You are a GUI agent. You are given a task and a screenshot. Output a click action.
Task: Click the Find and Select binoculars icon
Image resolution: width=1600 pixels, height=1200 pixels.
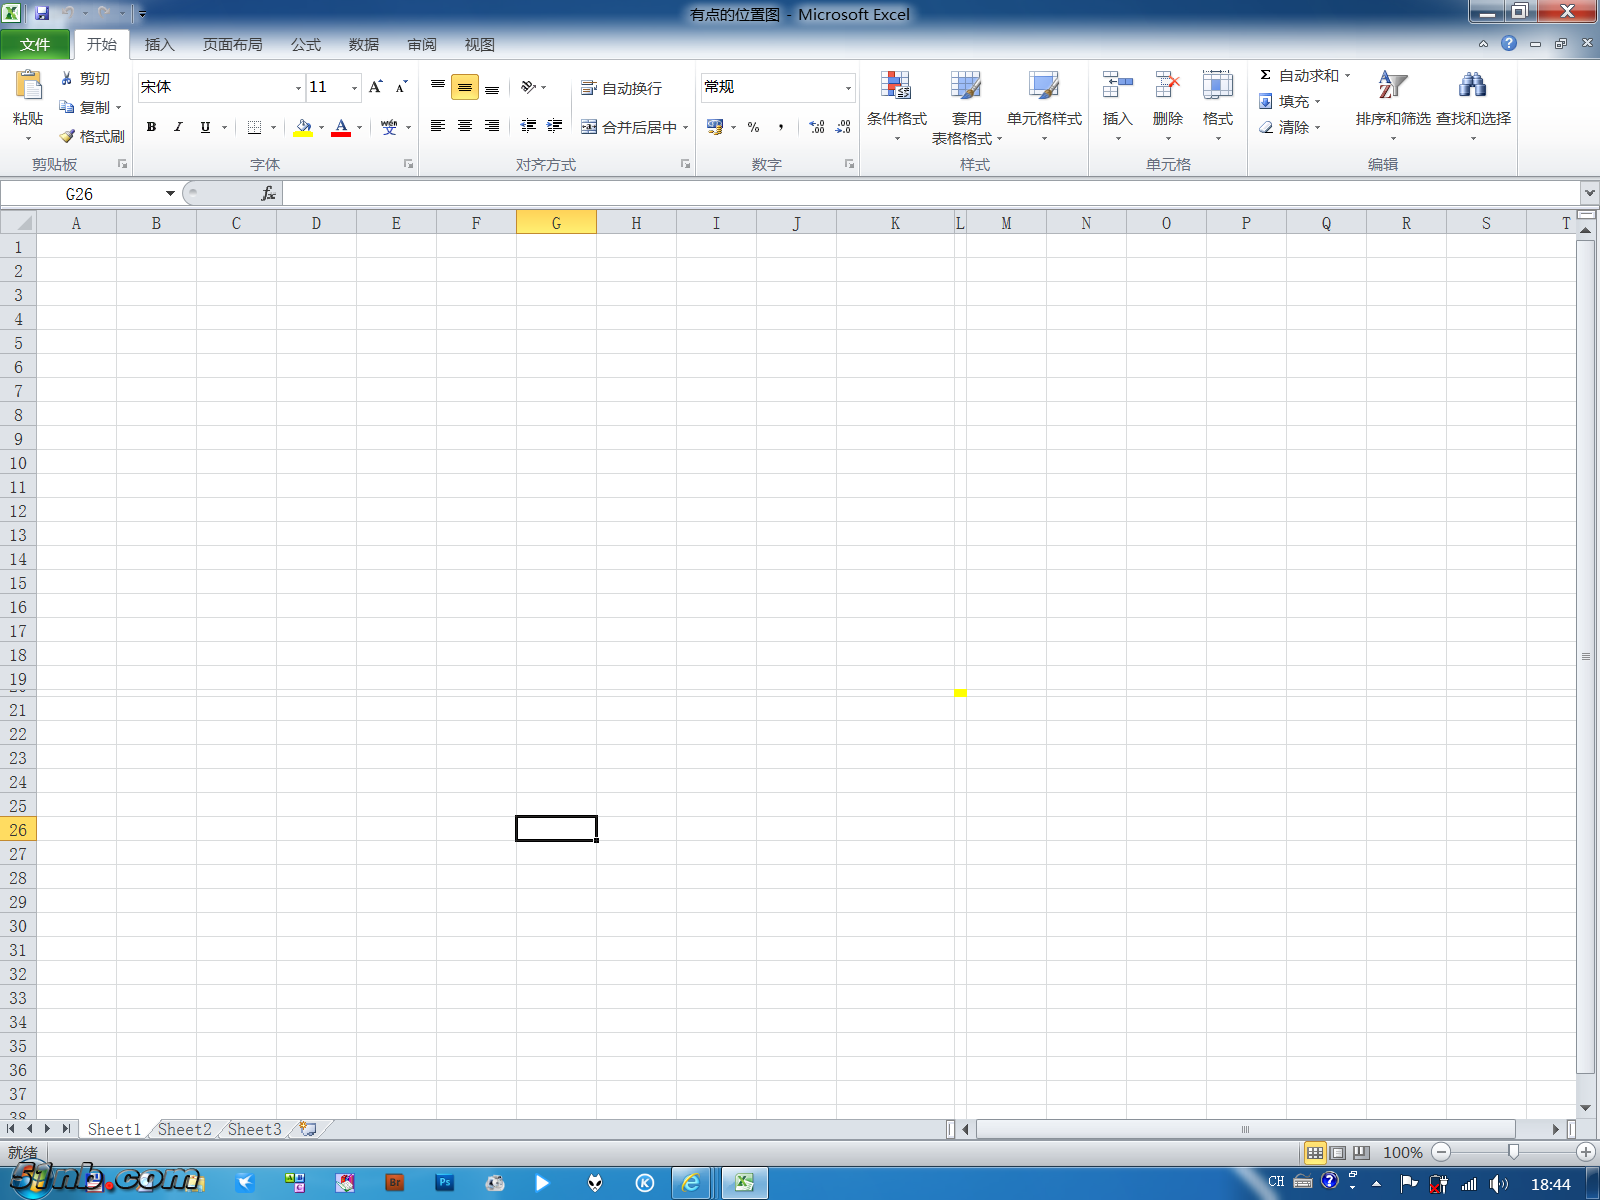[1472, 86]
